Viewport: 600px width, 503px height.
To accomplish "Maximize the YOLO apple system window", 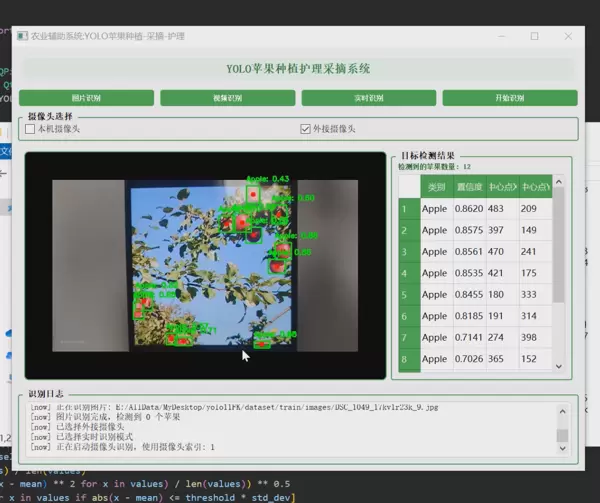I will point(534,36).
